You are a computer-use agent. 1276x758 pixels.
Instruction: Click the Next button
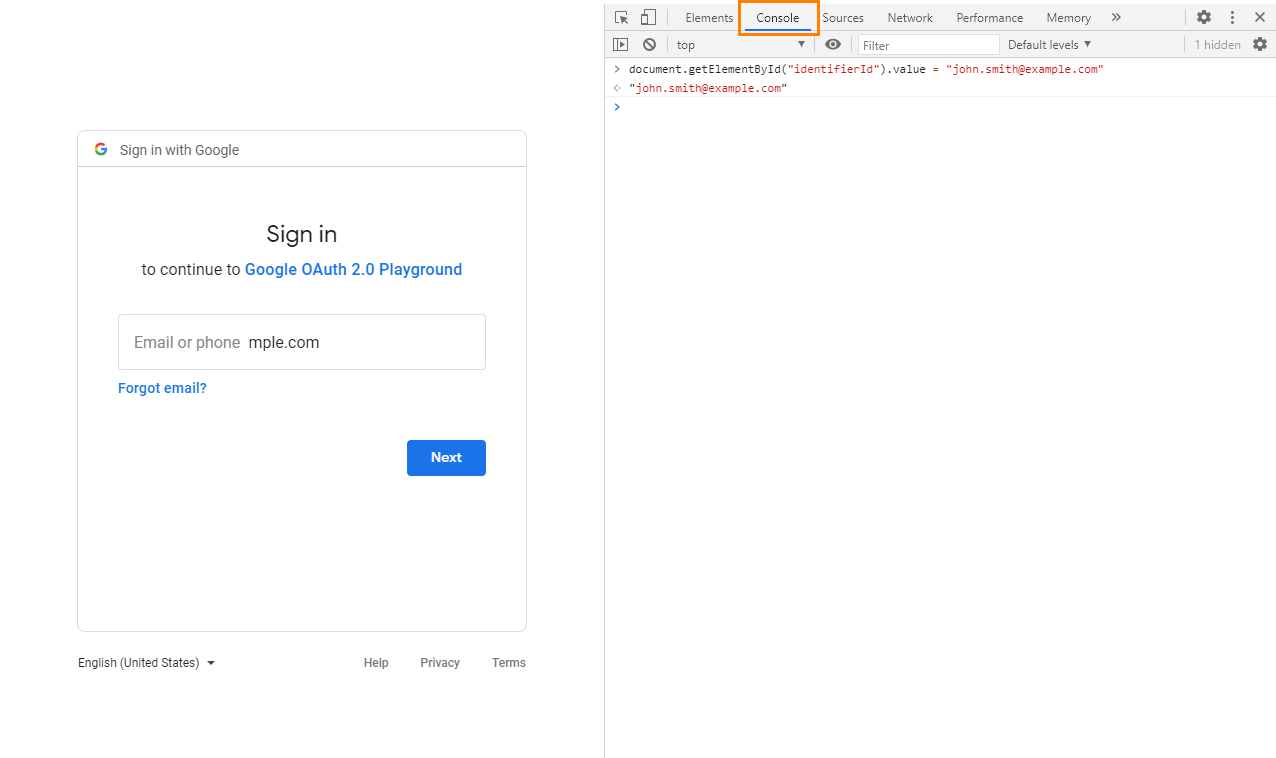pyautogui.click(x=446, y=457)
